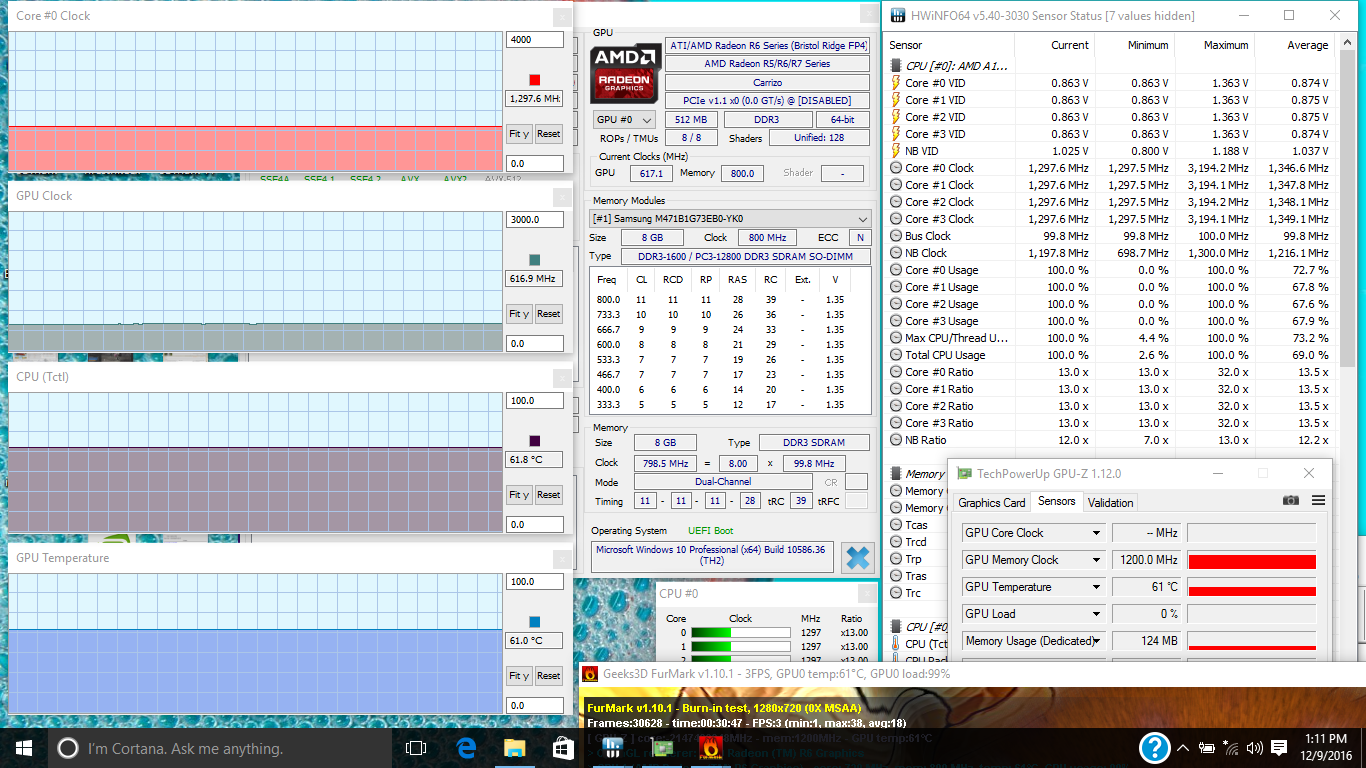The width and height of the screenshot is (1366, 768).
Task: Click the GPU-Z title bar icon
Action: [964, 473]
